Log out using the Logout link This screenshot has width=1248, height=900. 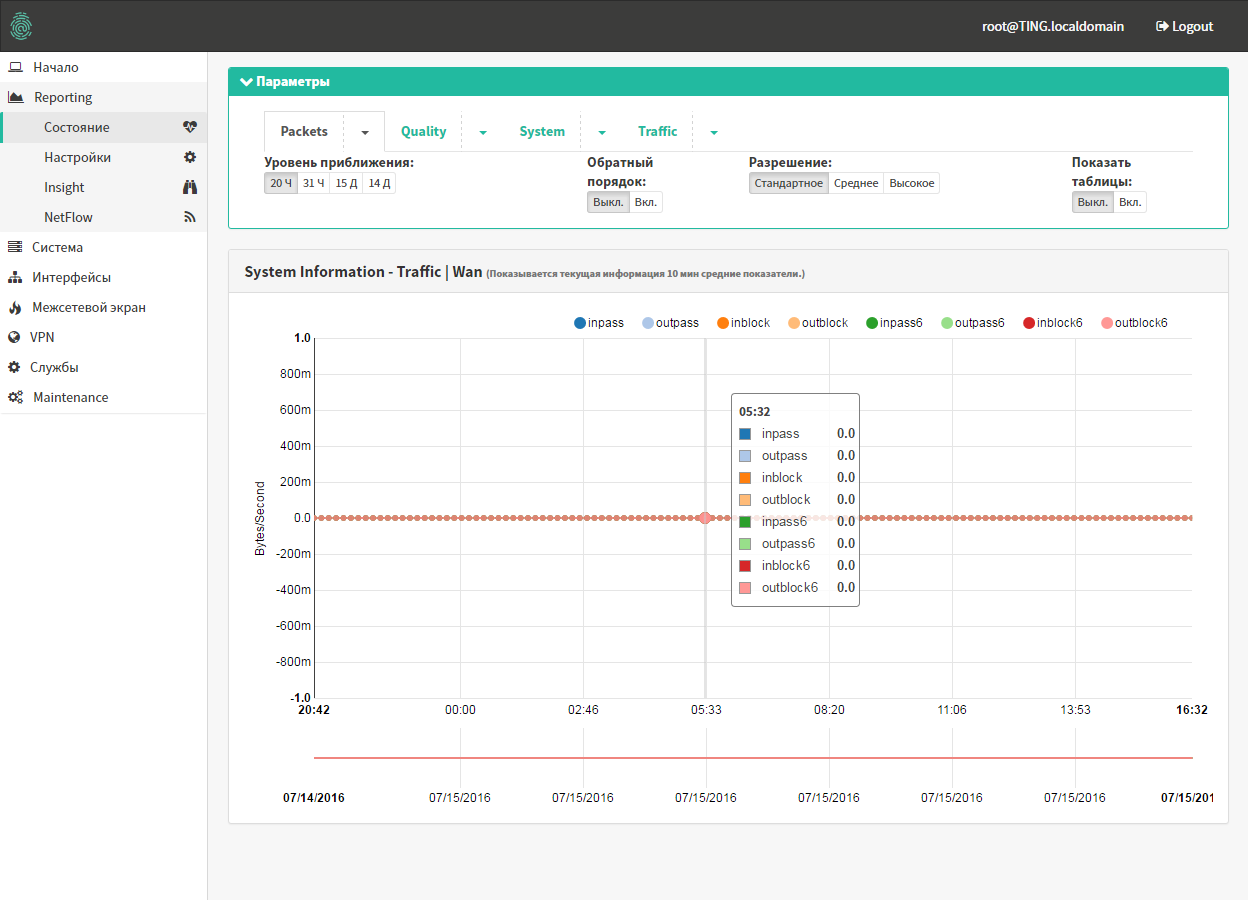pyautogui.click(x=1184, y=26)
